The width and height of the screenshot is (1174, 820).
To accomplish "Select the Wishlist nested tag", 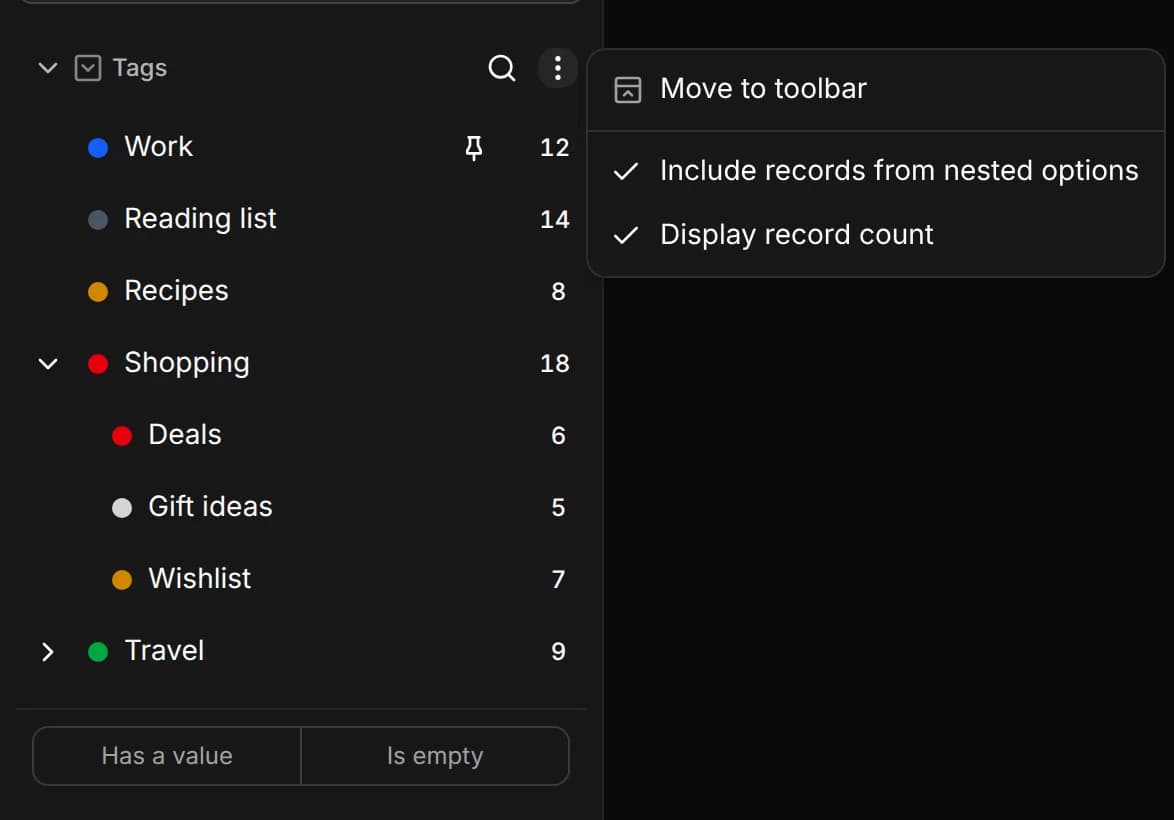I will tap(302, 580).
